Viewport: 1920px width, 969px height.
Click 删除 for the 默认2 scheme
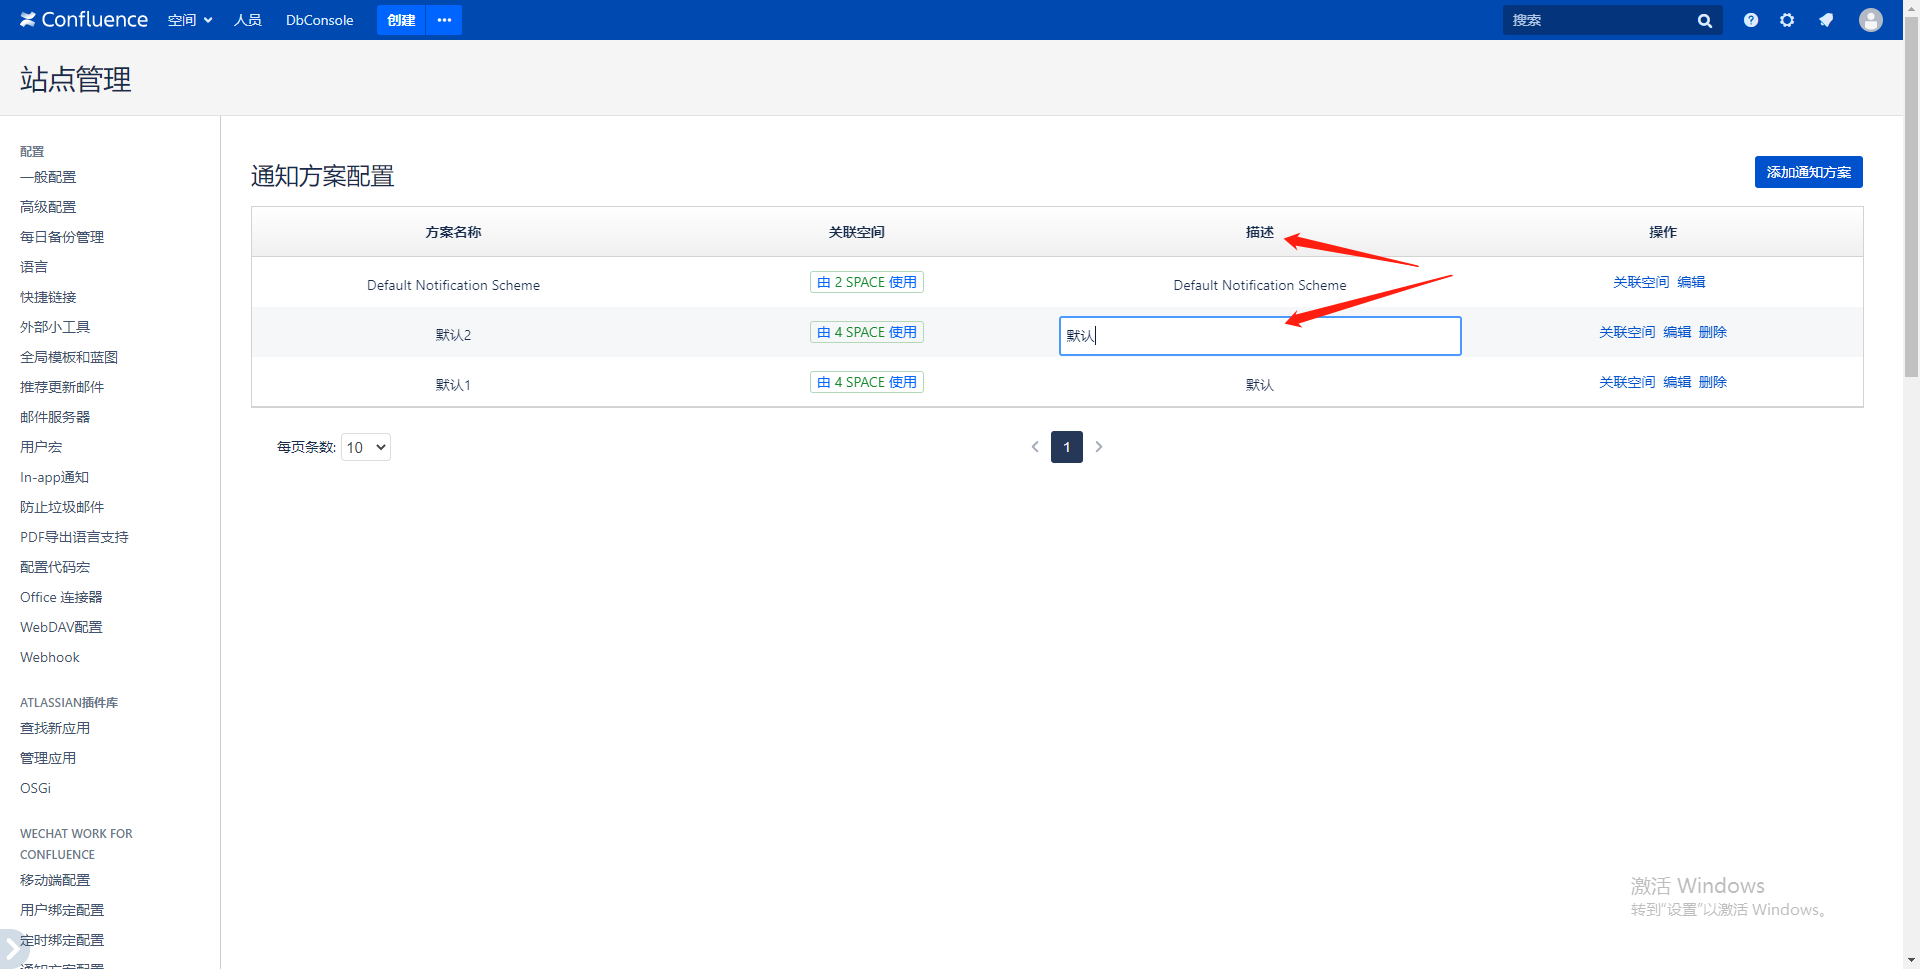(x=1713, y=332)
